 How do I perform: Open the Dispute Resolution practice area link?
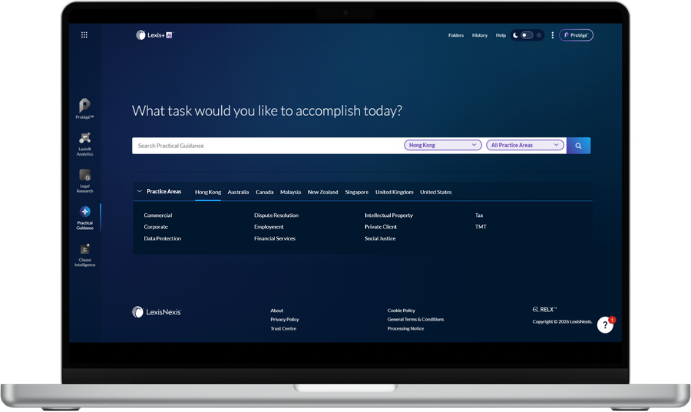[276, 215]
